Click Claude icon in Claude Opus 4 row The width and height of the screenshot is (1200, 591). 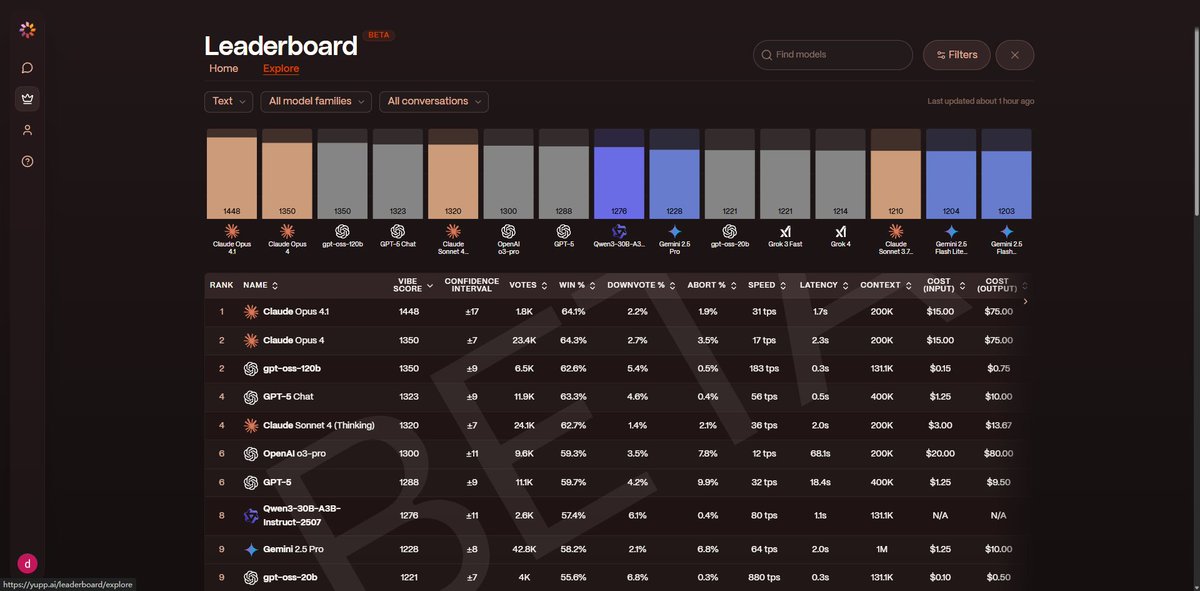251,340
